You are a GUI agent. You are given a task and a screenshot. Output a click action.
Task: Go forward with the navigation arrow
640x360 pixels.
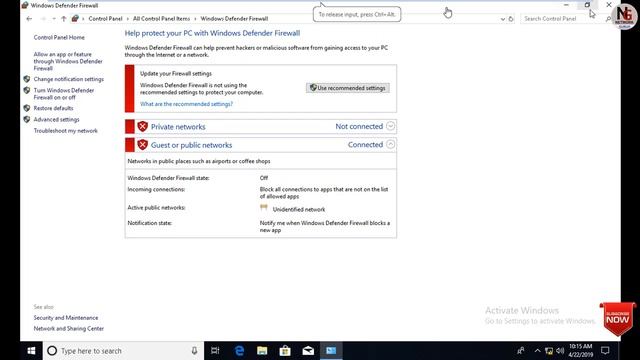43,19
